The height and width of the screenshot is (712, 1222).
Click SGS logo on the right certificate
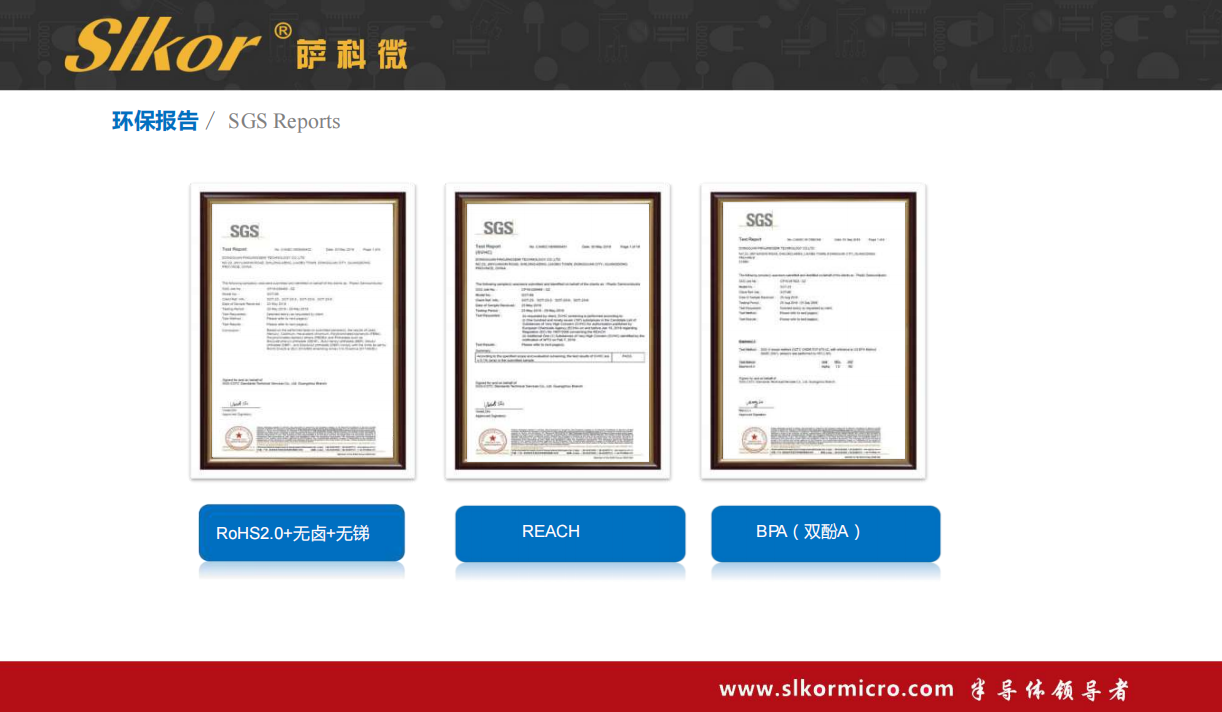click(x=759, y=220)
